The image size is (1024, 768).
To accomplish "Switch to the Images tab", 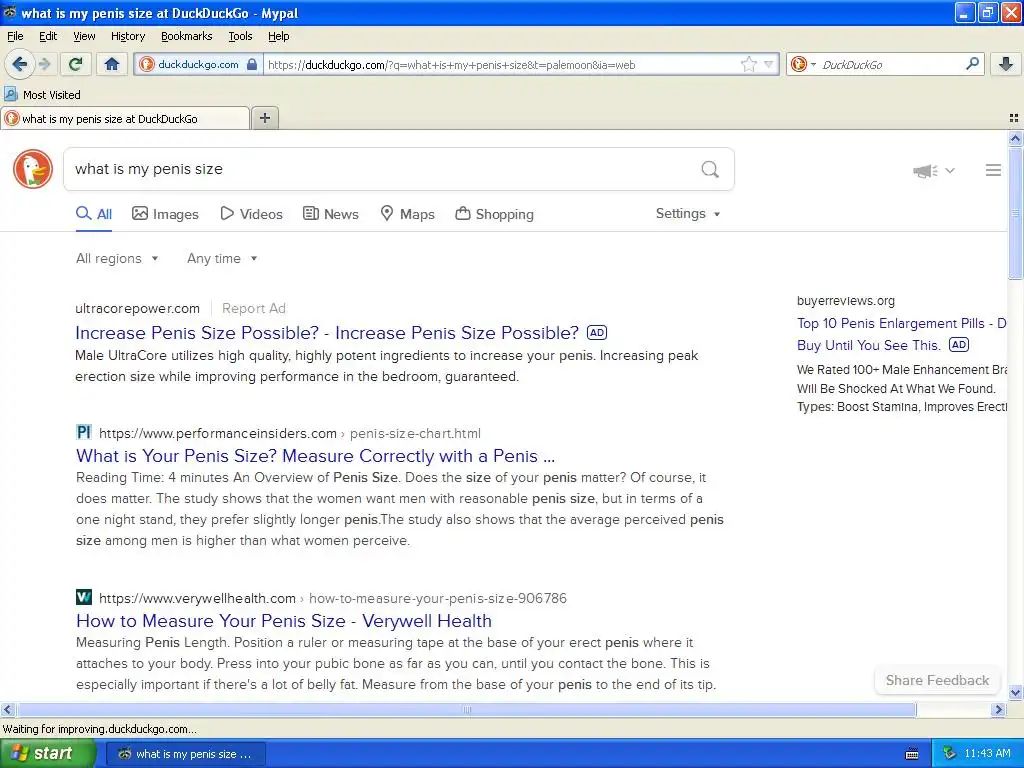I will click(x=165, y=214).
